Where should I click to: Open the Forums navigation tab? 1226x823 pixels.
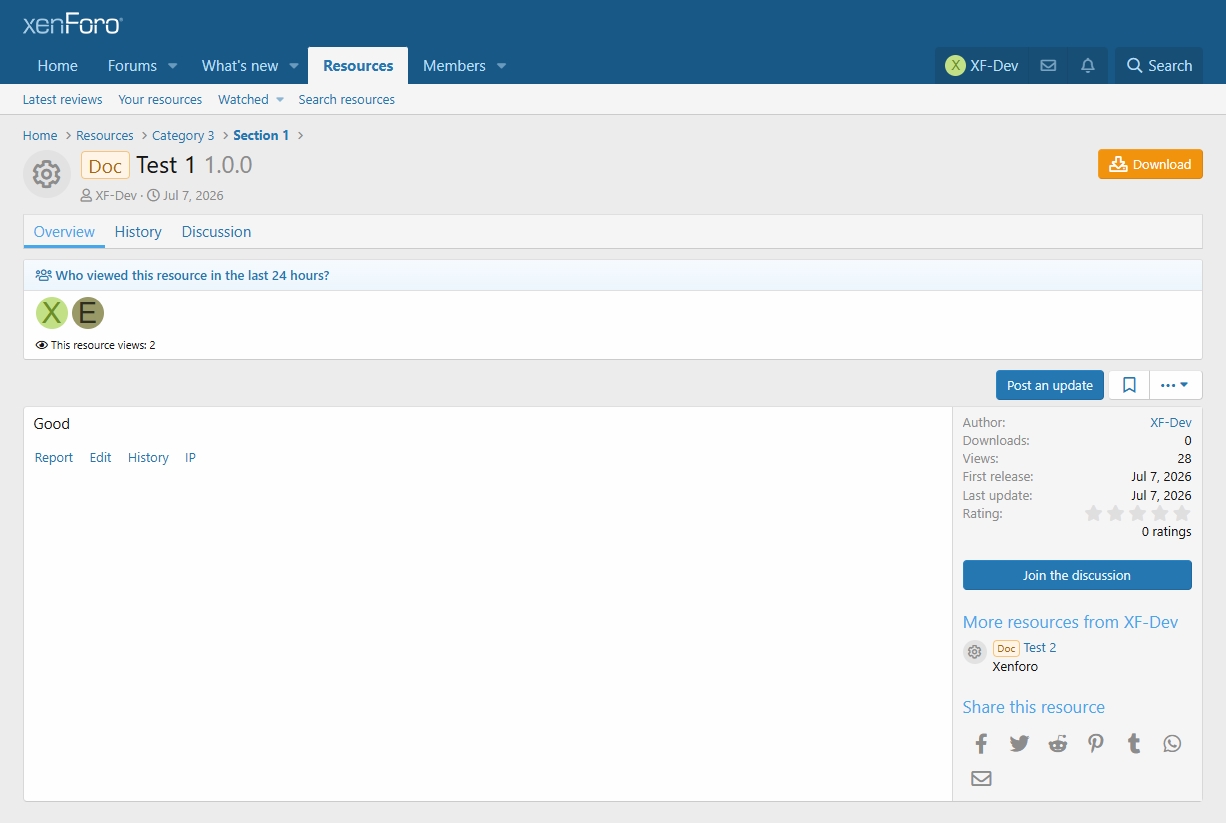(132, 65)
